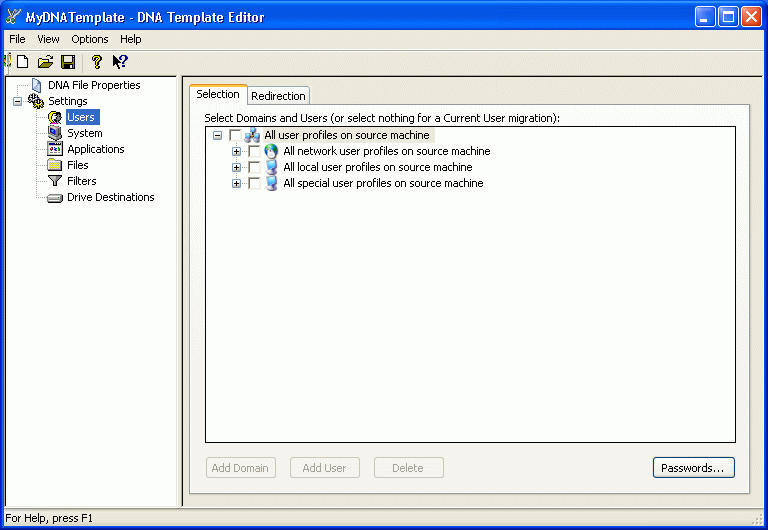Image resolution: width=768 pixels, height=530 pixels.
Task: Click the New file toolbar icon
Action: coord(23,62)
